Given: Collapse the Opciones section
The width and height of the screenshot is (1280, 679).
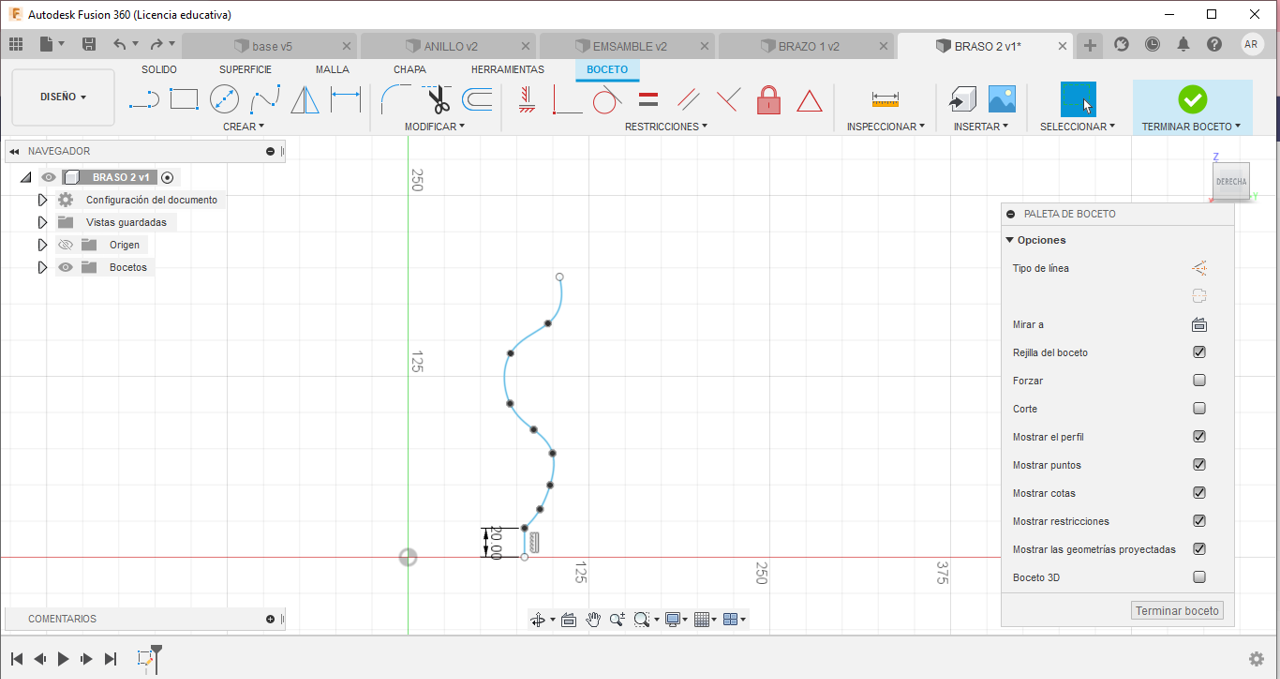Looking at the screenshot, I should (x=1009, y=240).
